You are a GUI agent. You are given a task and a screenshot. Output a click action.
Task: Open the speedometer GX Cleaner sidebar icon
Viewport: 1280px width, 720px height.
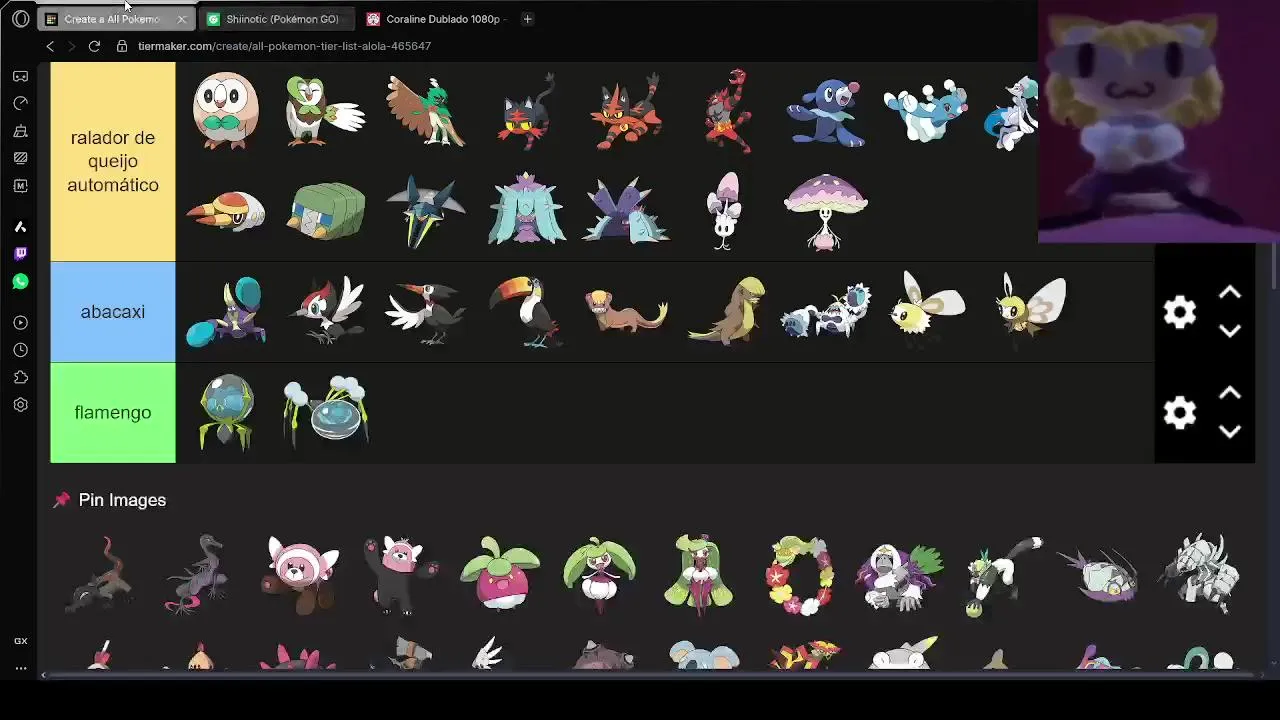click(20, 103)
